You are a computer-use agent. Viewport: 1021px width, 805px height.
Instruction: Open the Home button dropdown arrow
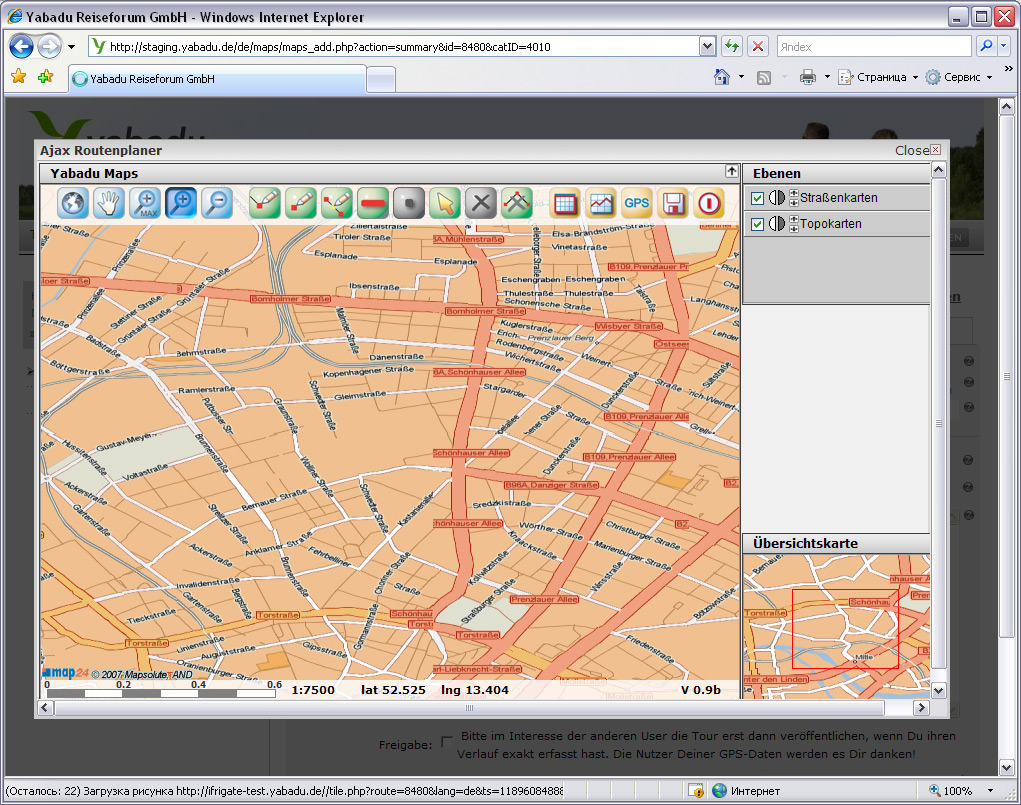tap(741, 77)
